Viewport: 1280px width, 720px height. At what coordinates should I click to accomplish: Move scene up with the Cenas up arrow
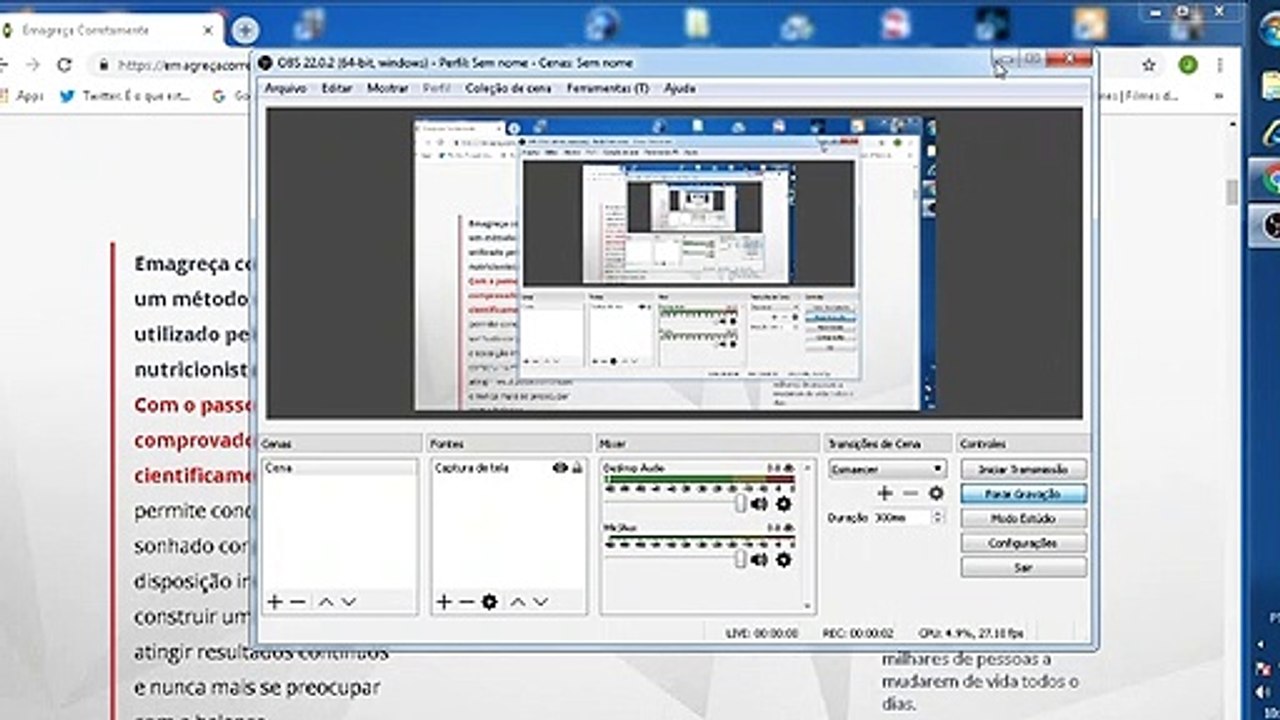pos(326,602)
